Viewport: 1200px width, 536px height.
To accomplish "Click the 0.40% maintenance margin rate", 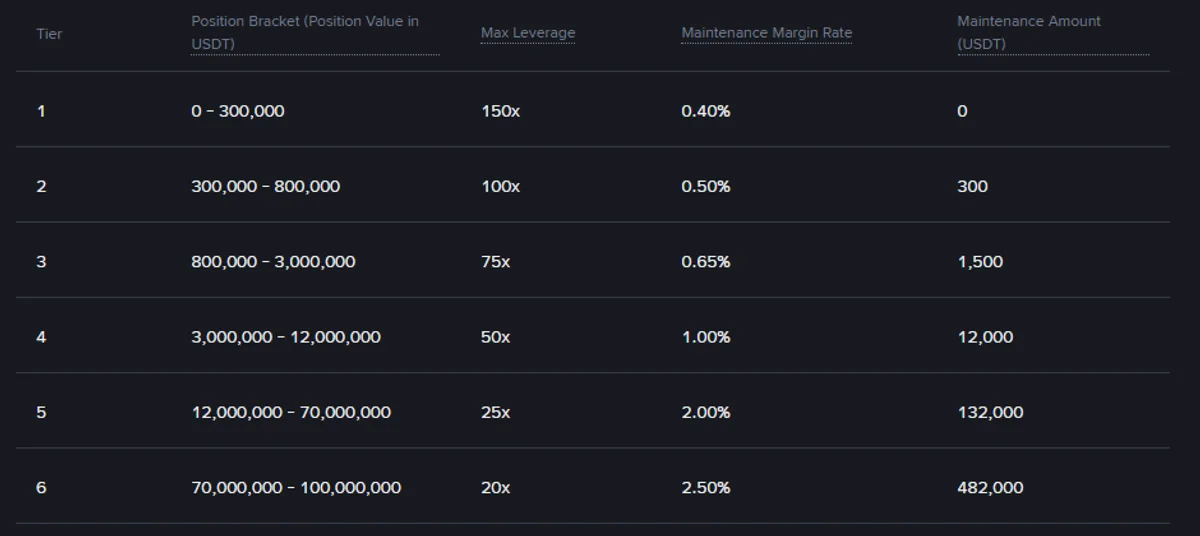I will (x=706, y=111).
